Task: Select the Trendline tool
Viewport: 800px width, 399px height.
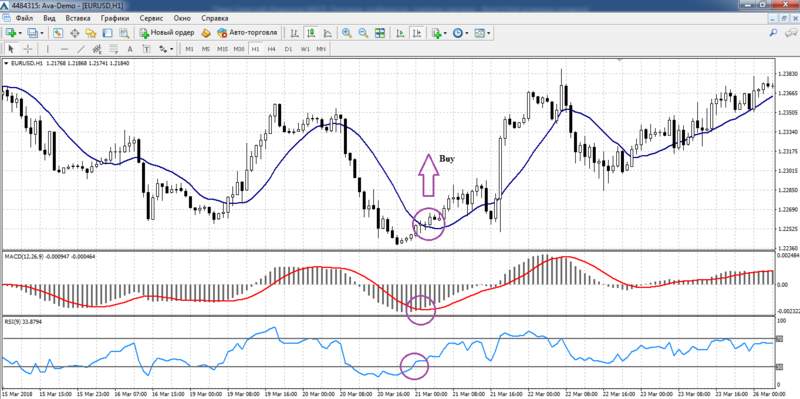Action: click(81, 49)
